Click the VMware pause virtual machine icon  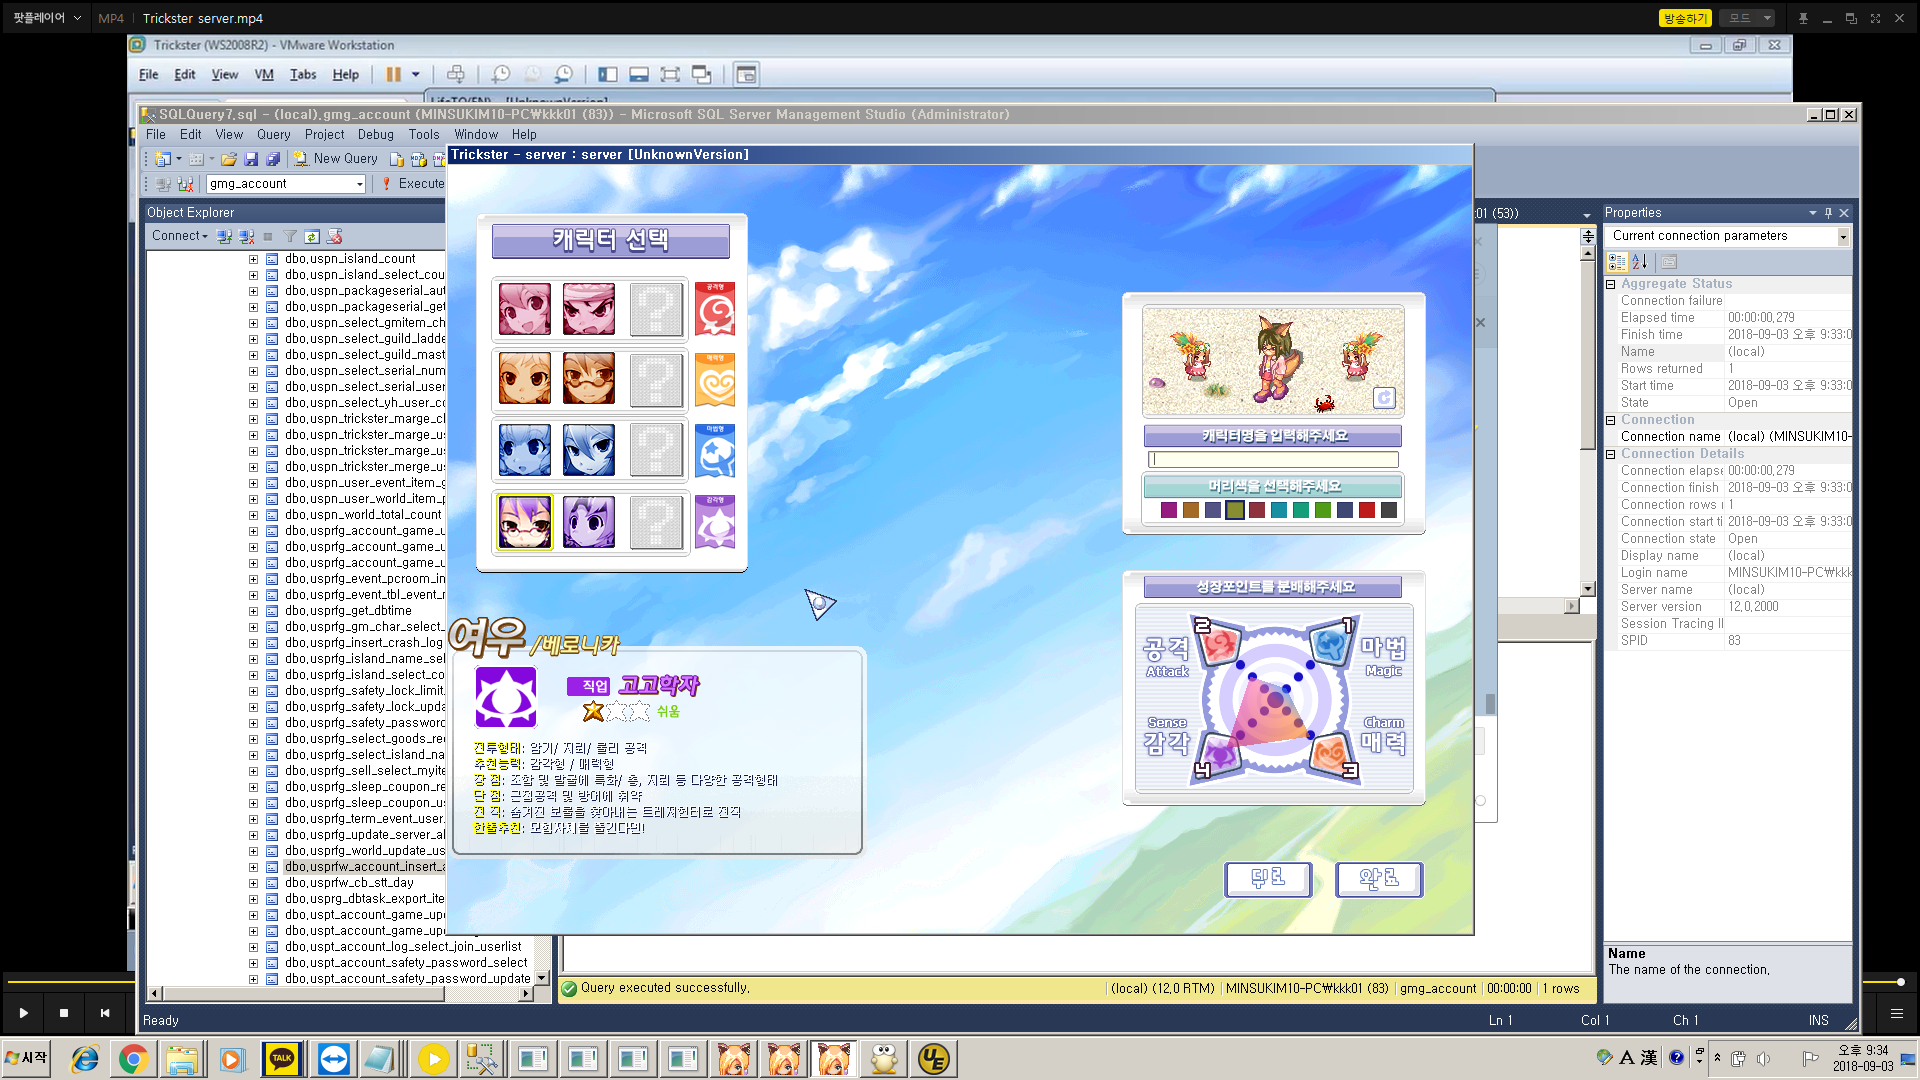tap(393, 74)
